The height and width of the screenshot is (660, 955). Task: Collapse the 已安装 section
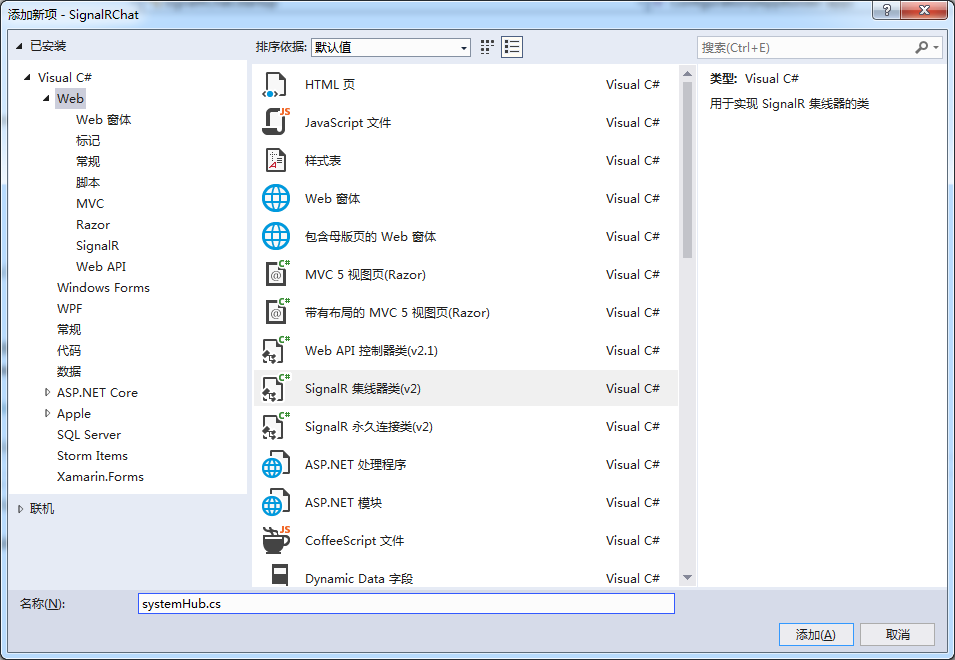[x=19, y=46]
